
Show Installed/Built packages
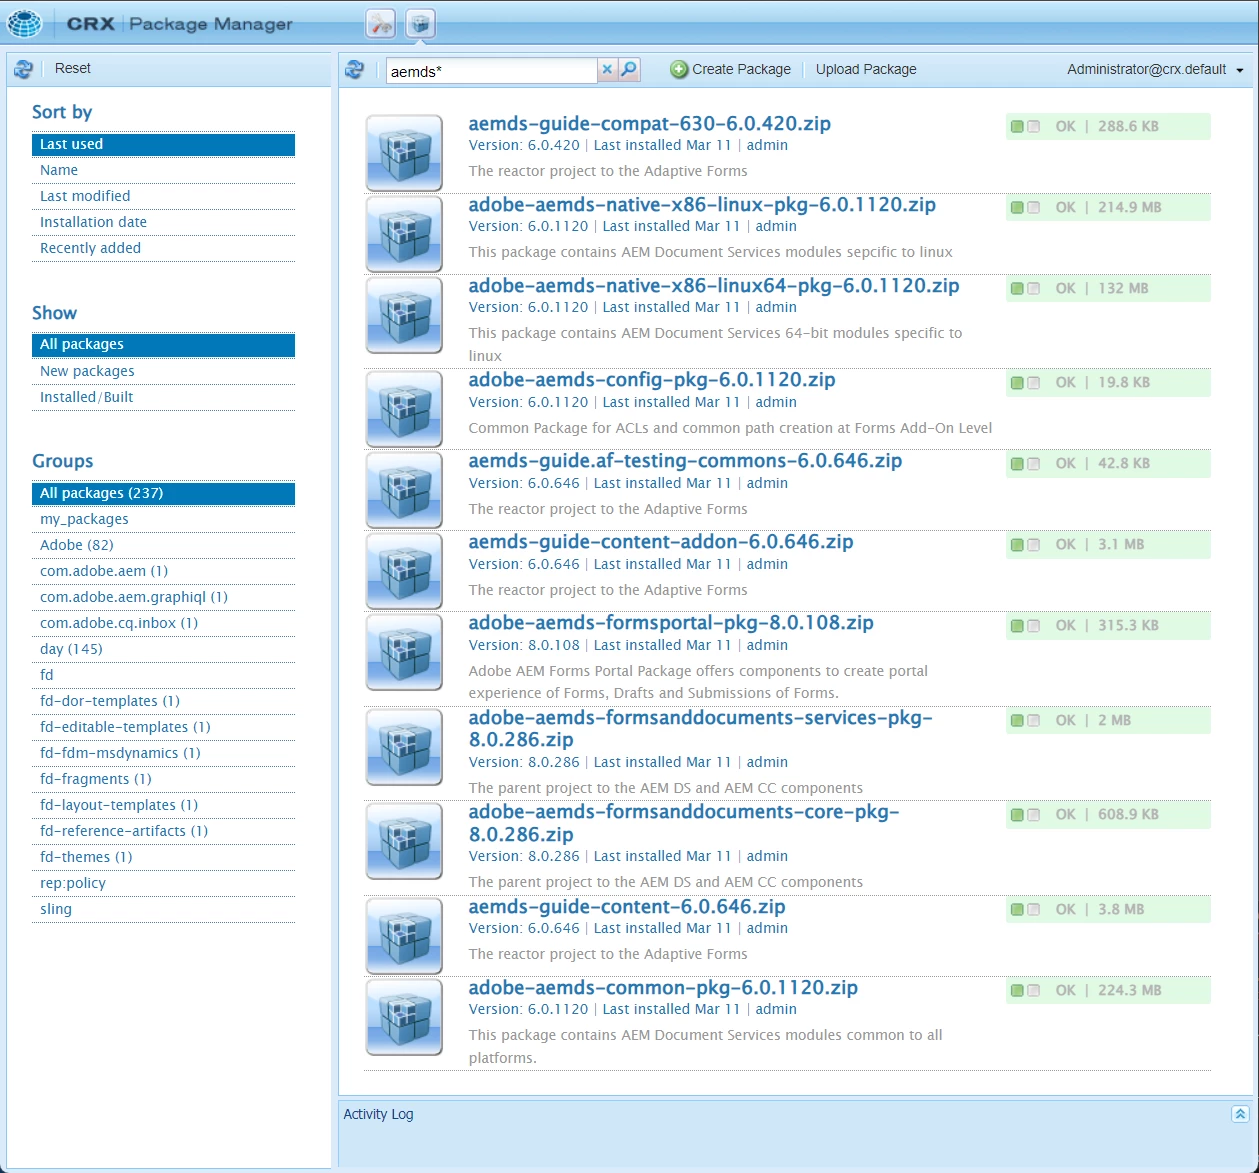point(163,397)
